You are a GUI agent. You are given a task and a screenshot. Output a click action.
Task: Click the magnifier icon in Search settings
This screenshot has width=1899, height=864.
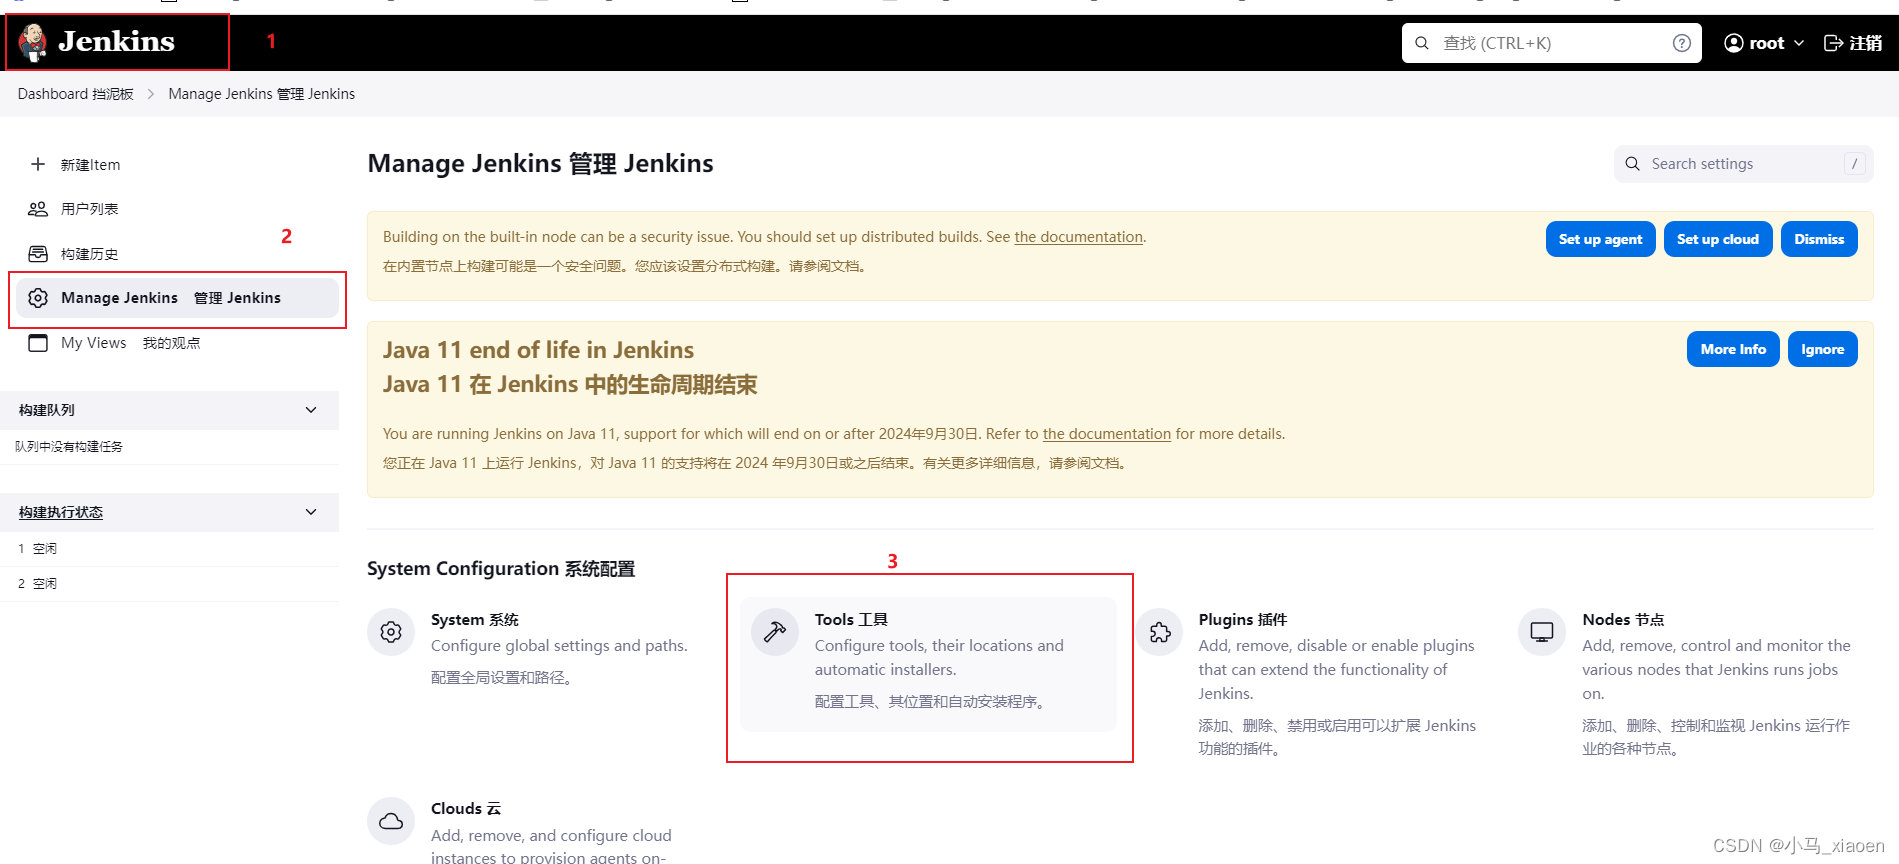click(1632, 164)
